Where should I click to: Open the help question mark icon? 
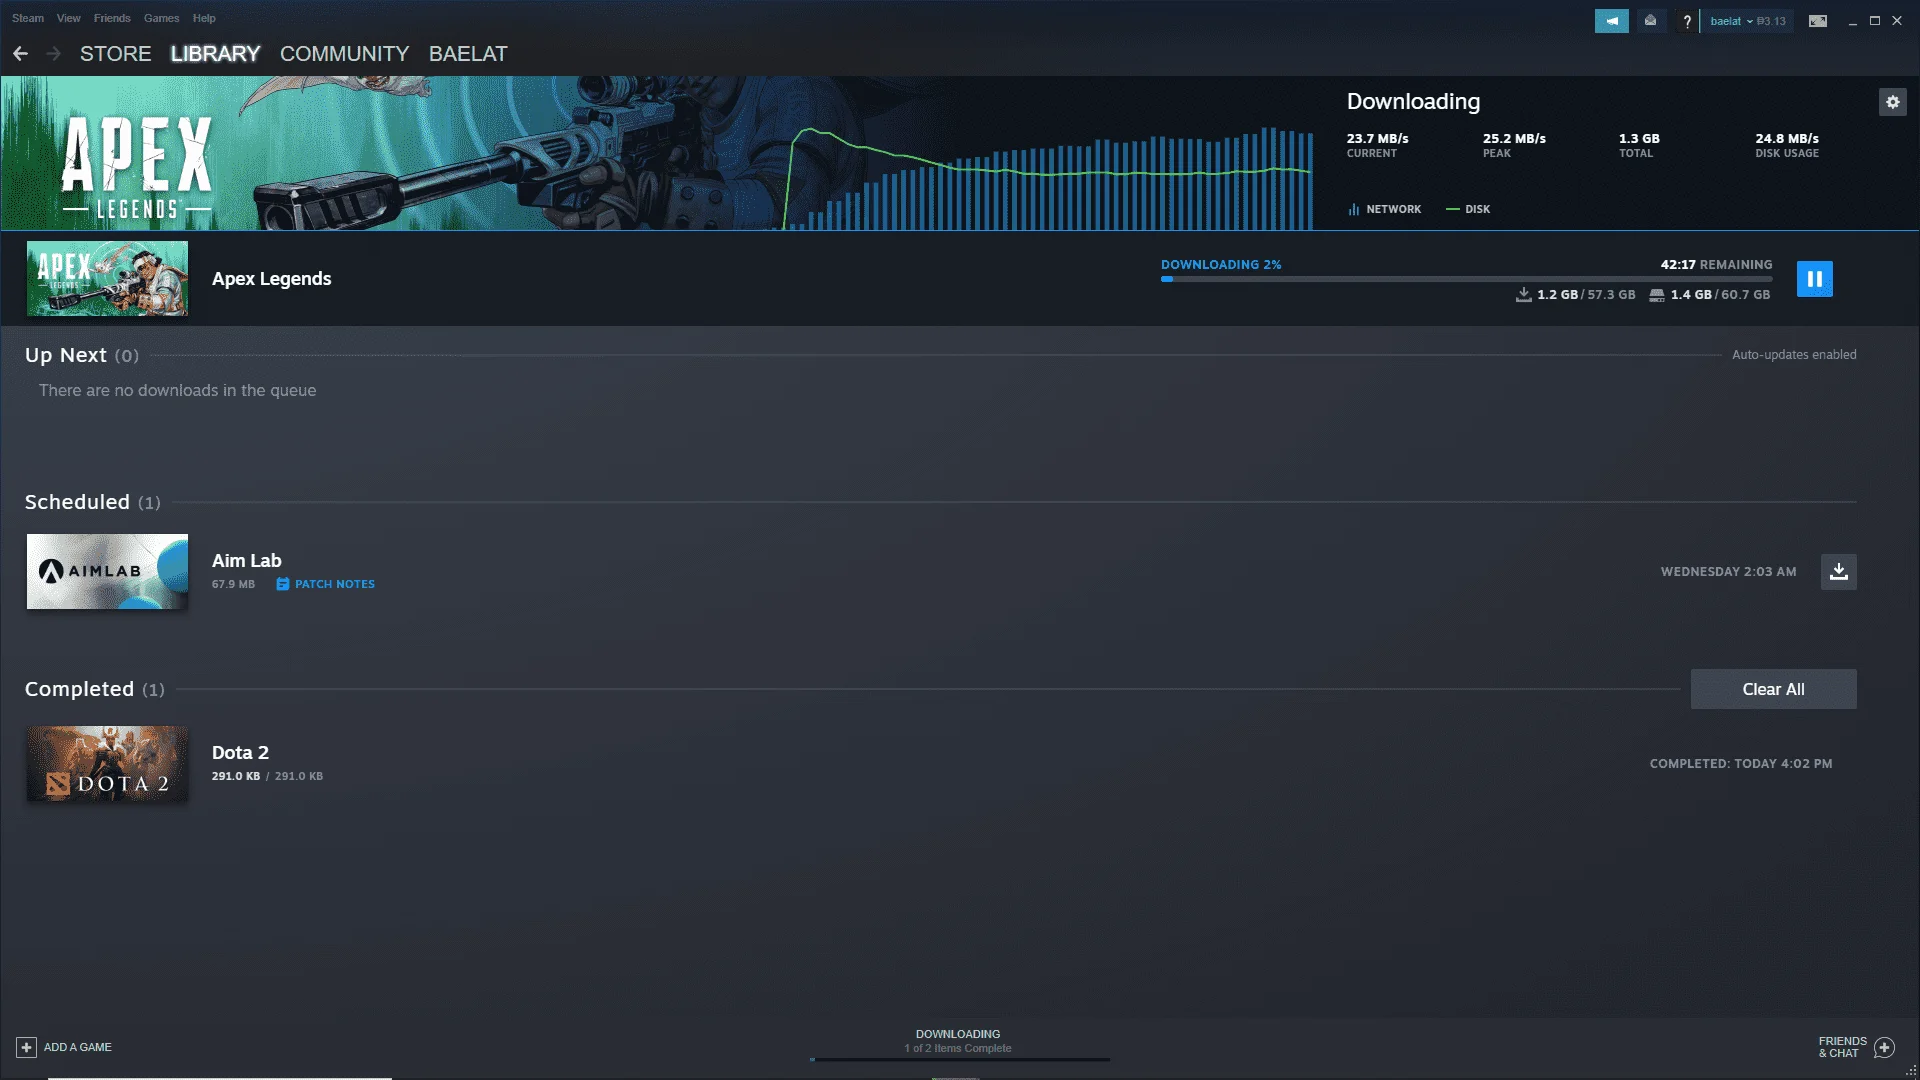click(1687, 21)
